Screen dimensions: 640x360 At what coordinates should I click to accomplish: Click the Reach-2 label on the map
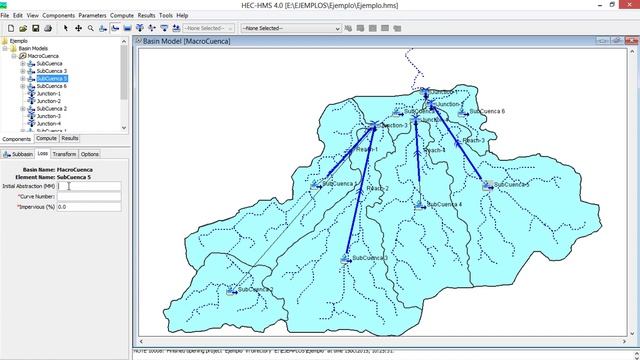[x=378, y=188]
